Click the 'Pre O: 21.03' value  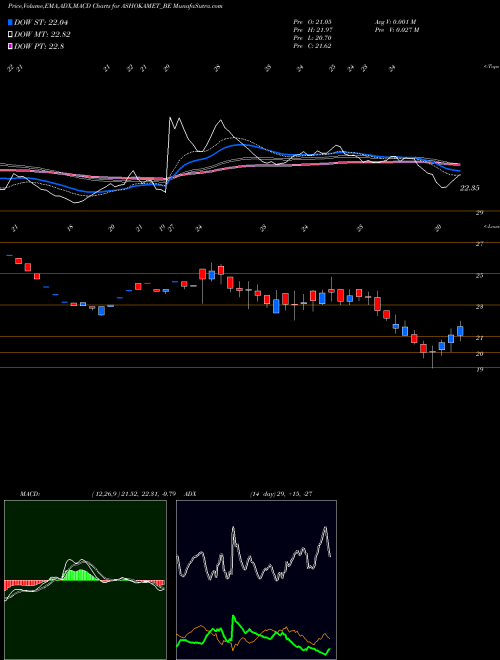pyautogui.click(x=312, y=22)
